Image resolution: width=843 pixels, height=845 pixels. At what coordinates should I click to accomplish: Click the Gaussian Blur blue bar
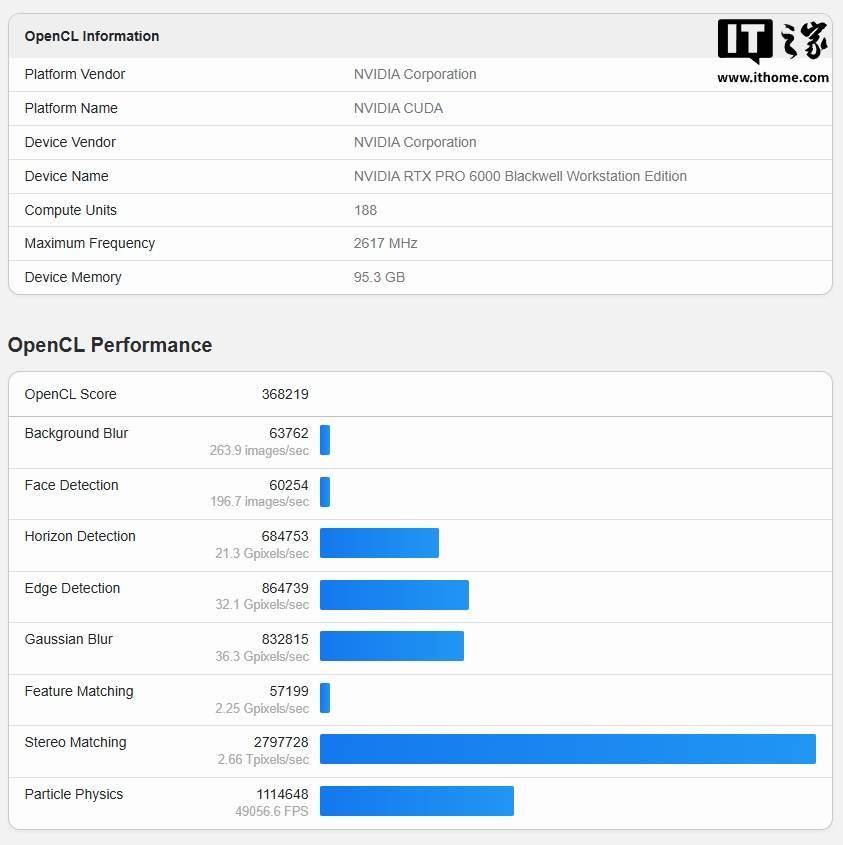[392, 646]
